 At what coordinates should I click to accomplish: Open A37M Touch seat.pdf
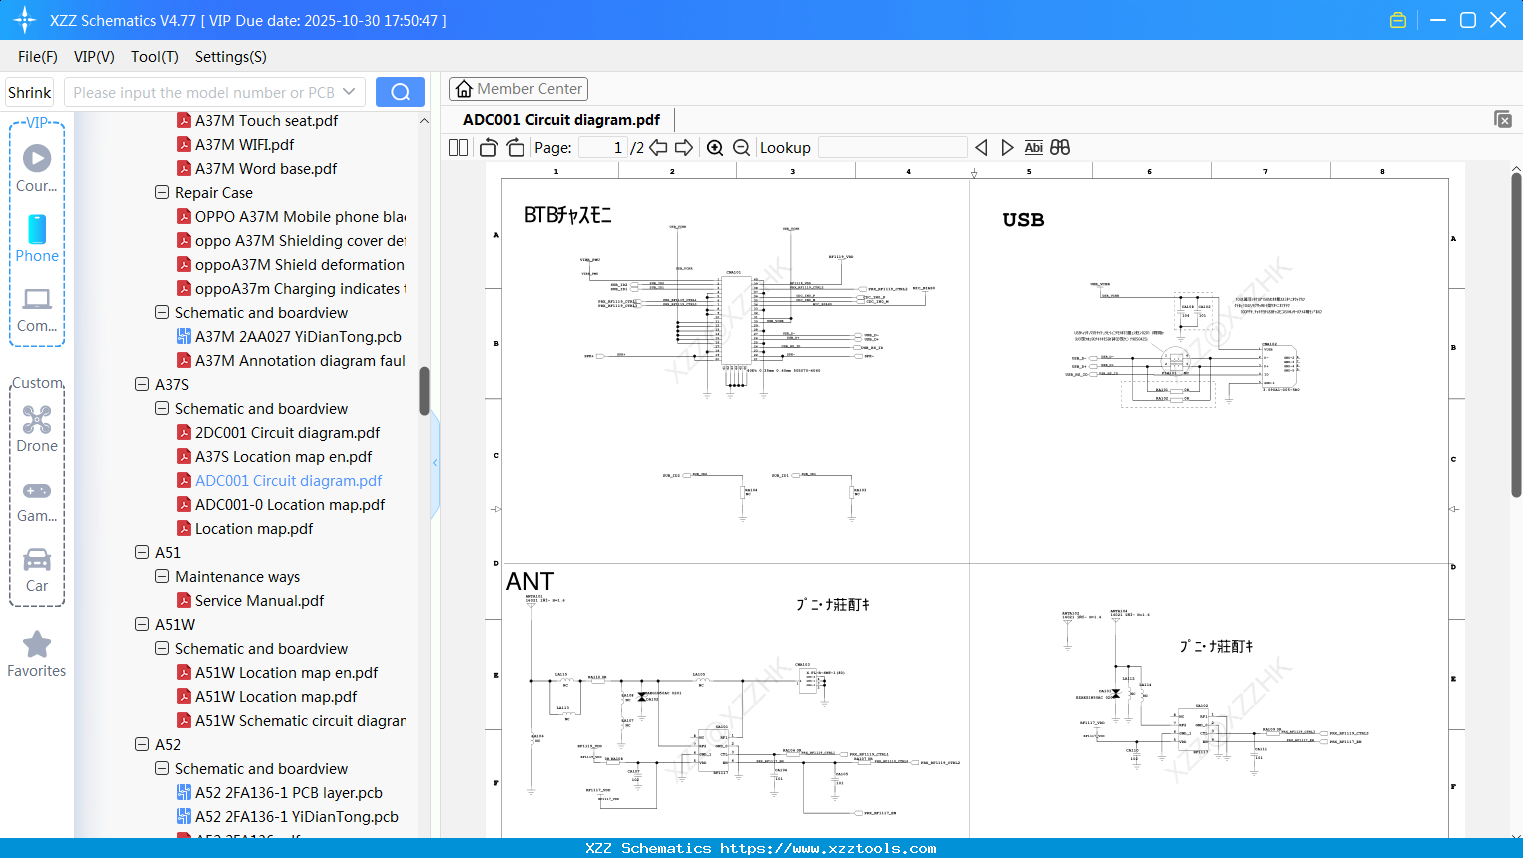[x=266, y=120]
